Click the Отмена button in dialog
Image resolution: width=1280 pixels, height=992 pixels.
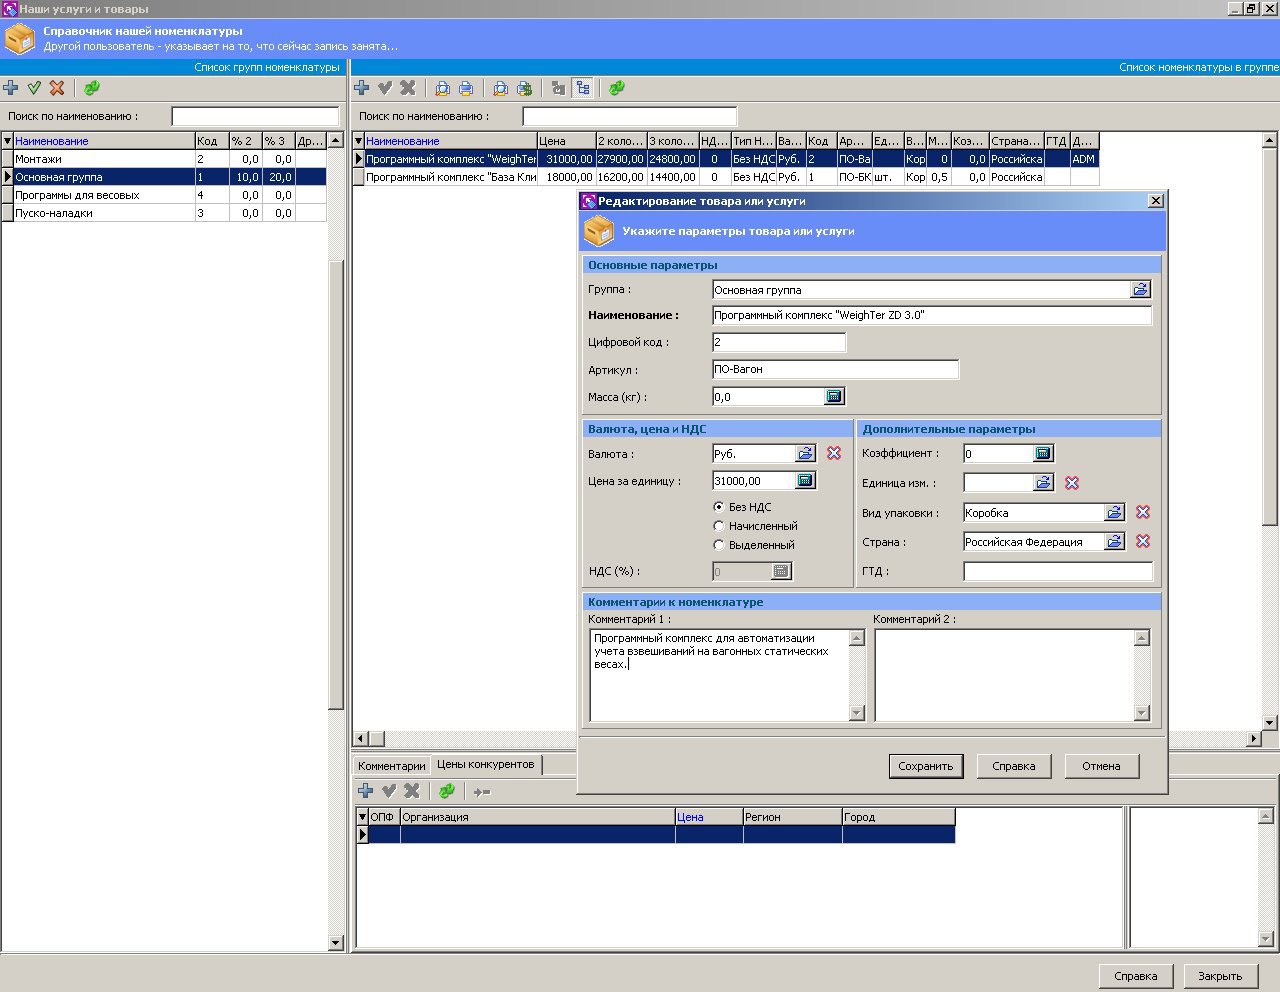[1101, 766]
